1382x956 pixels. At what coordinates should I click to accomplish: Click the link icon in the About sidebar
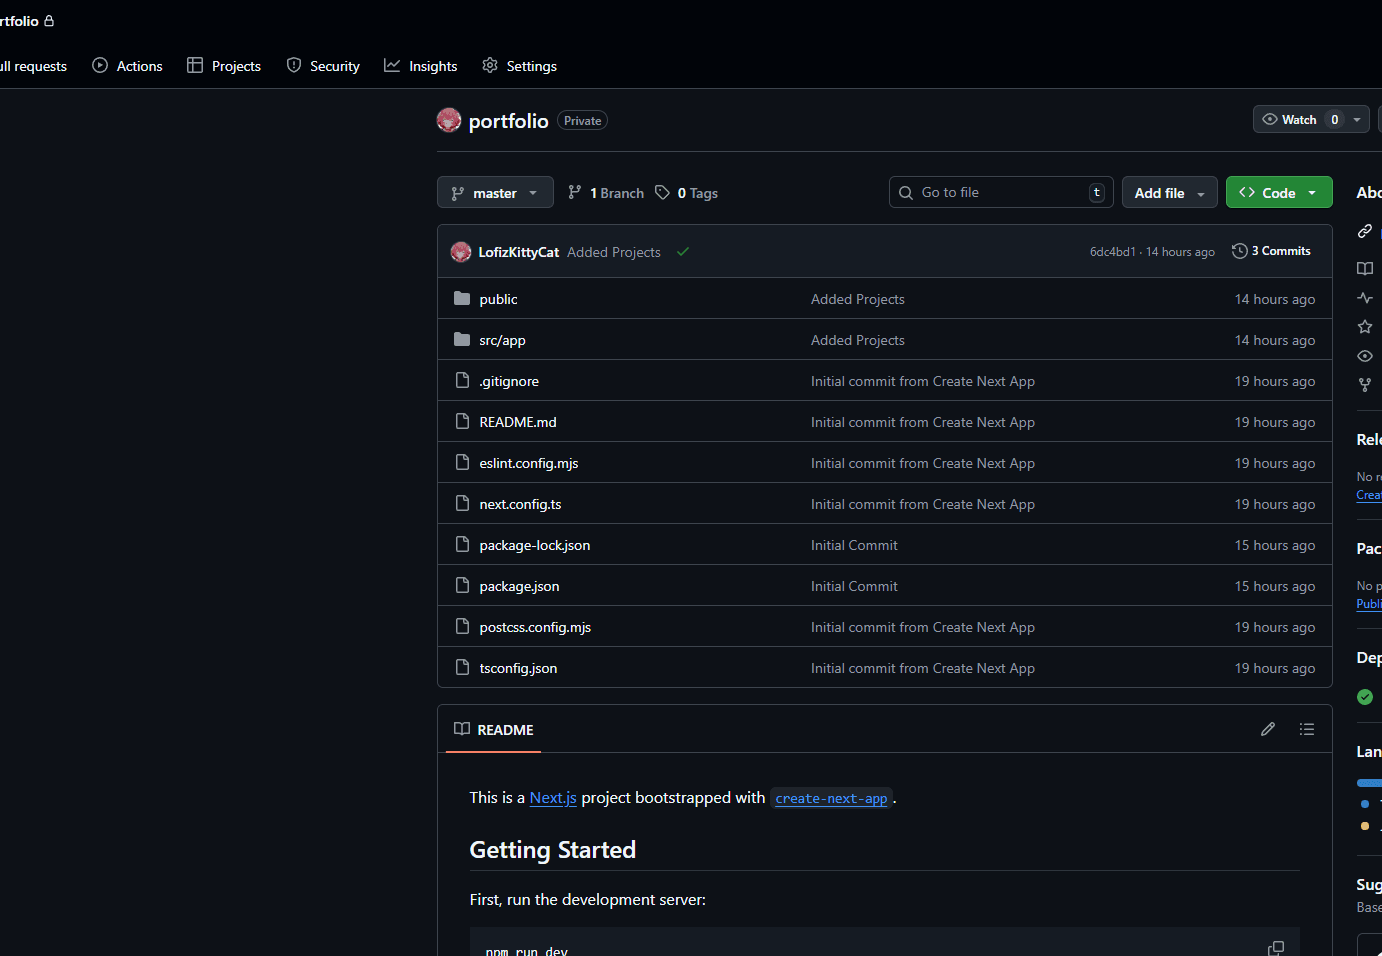1365,230
